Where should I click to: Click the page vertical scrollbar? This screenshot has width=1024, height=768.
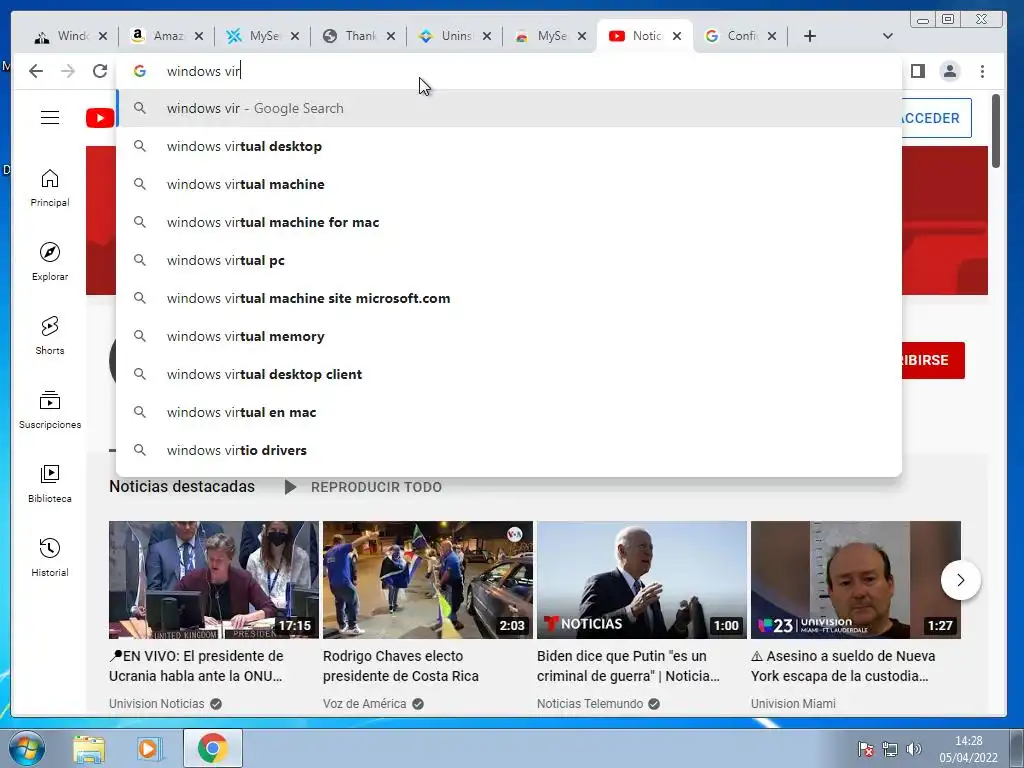tap(995, 131)
